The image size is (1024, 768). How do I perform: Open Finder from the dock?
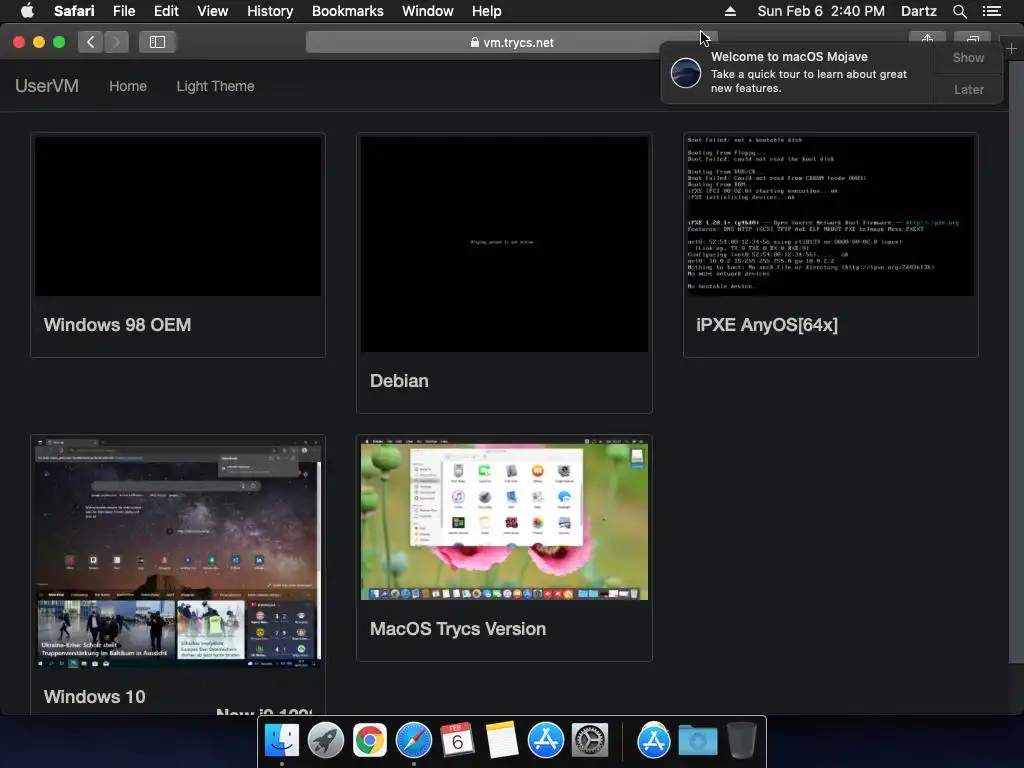[x=281, y=741]
